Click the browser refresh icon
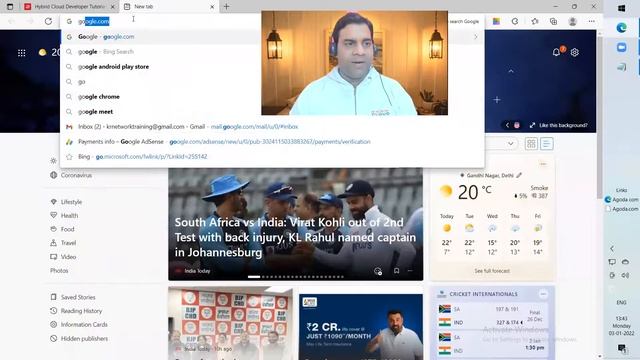The height and width of the screenshot is (360, 640). click(48, 21)
